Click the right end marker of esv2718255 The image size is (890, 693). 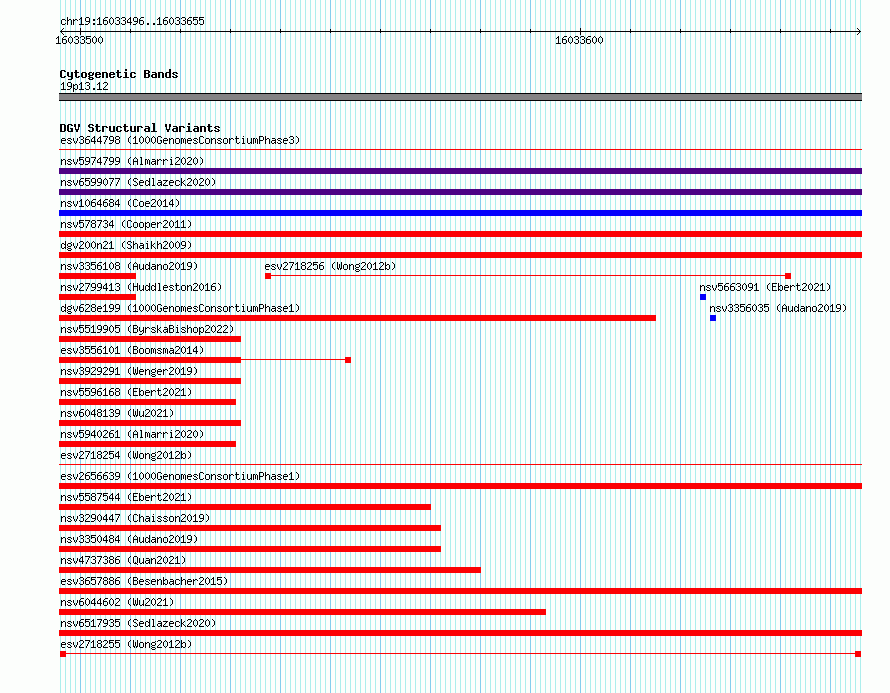tap(858, 654)
